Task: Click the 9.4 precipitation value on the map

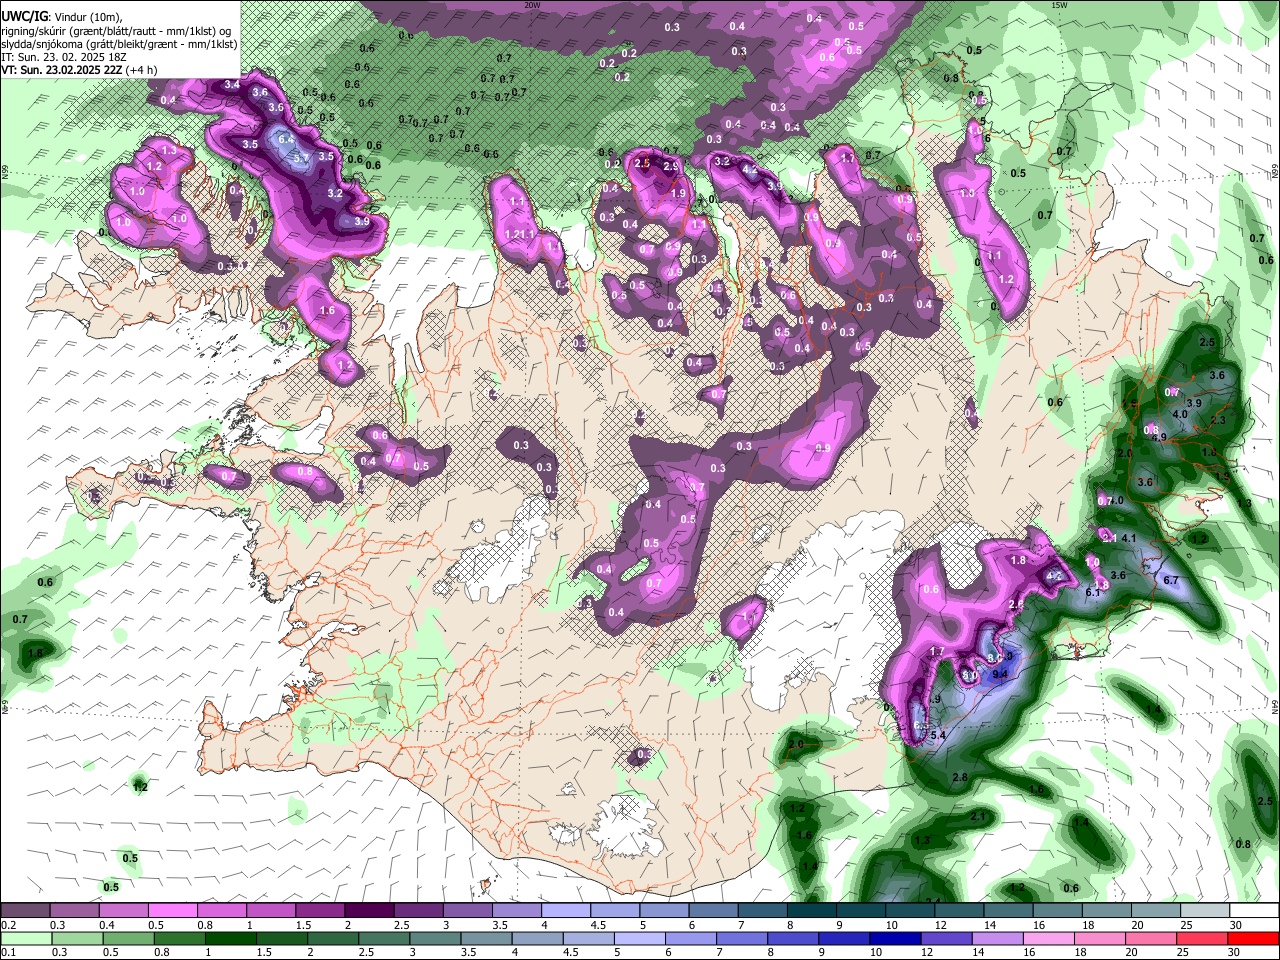Action: pyautogui.click(x=999, y=675)
